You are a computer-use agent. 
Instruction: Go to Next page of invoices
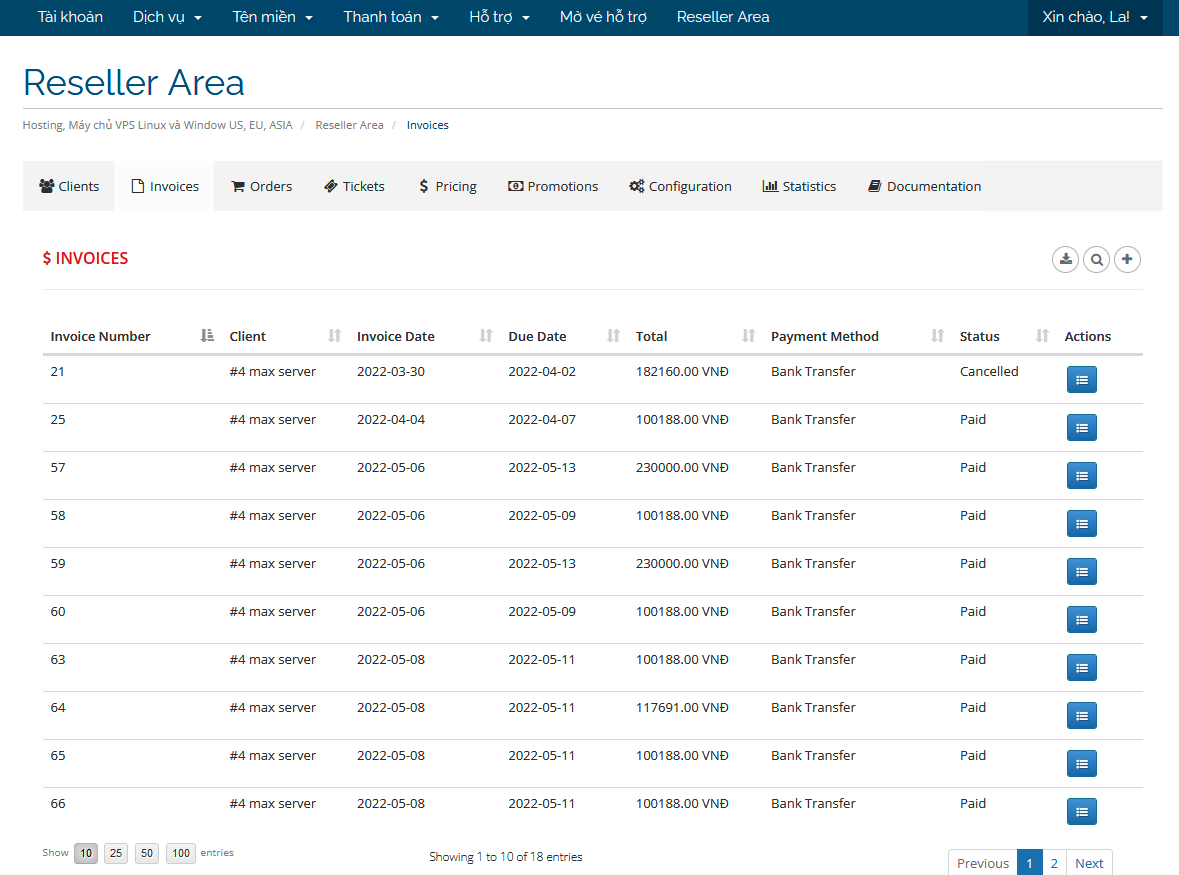(x=1089, y=863)
